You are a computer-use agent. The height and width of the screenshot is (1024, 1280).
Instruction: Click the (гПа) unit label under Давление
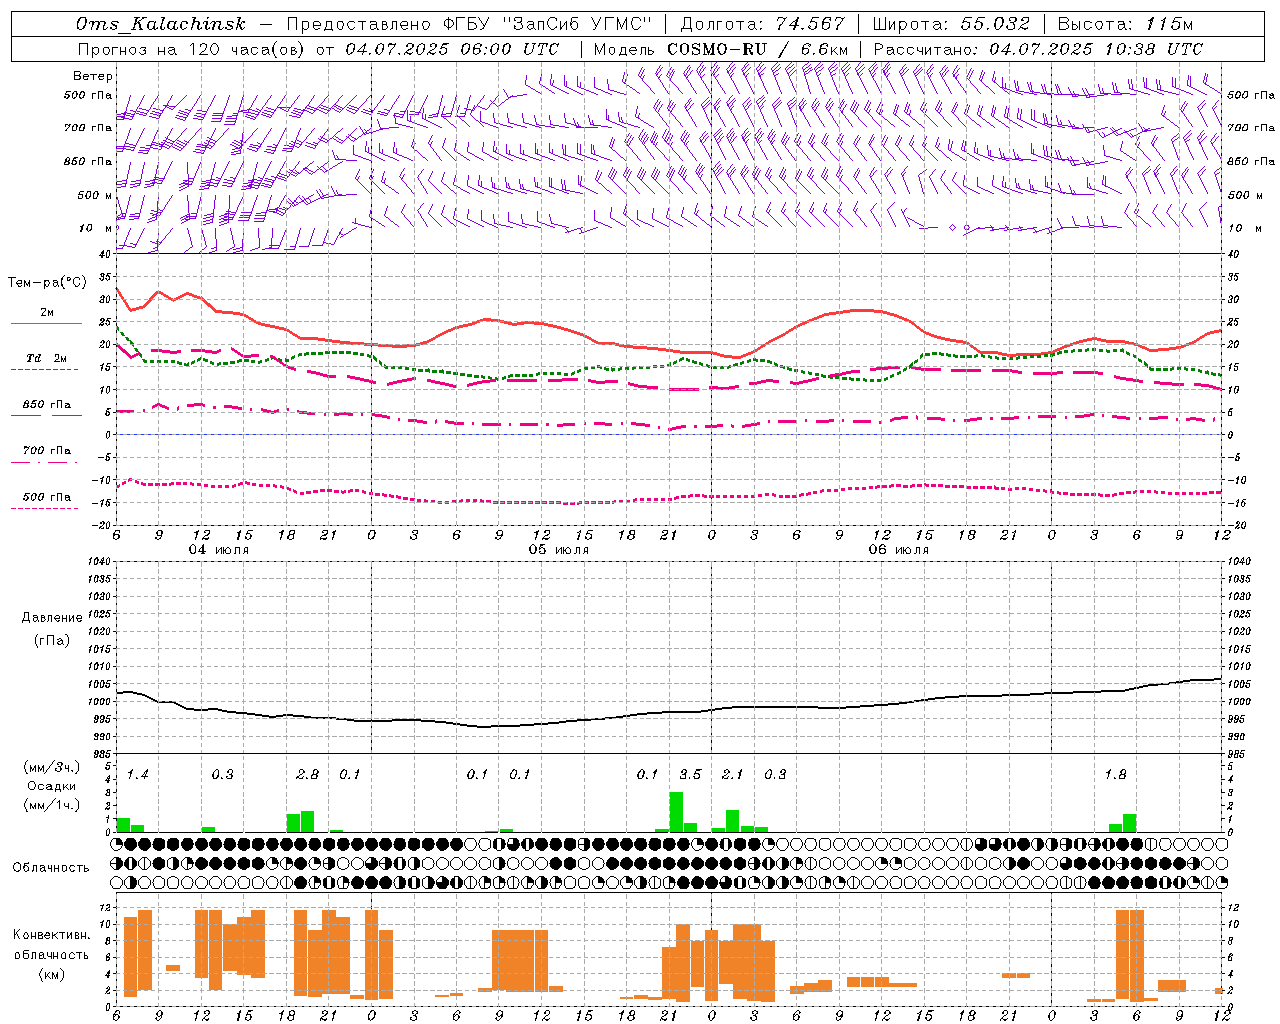click(x=52, y=640)
